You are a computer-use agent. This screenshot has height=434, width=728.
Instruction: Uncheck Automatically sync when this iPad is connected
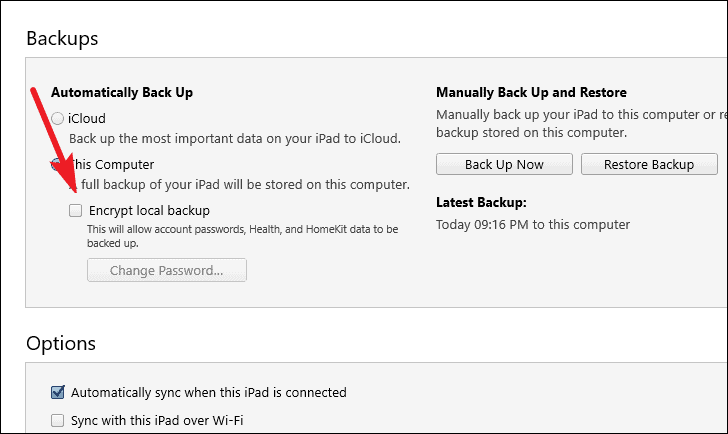tap(58, 392)
